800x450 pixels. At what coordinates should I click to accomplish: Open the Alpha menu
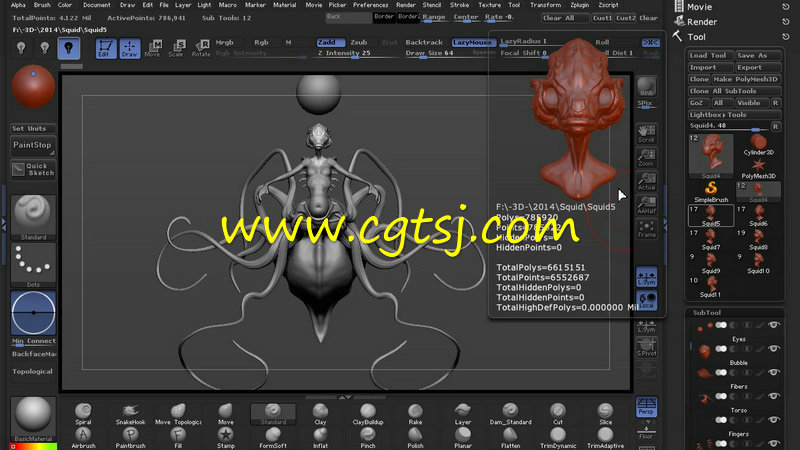(18, 5)
